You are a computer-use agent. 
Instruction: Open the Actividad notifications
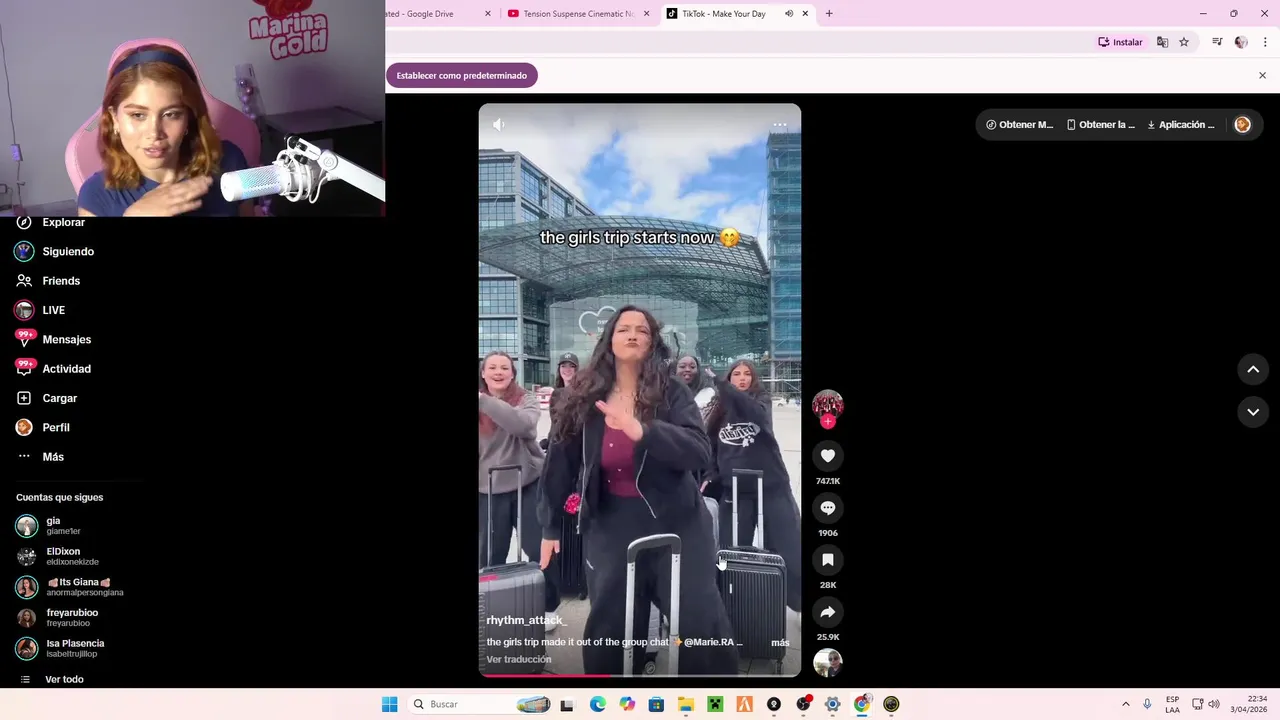pos(54,369)
